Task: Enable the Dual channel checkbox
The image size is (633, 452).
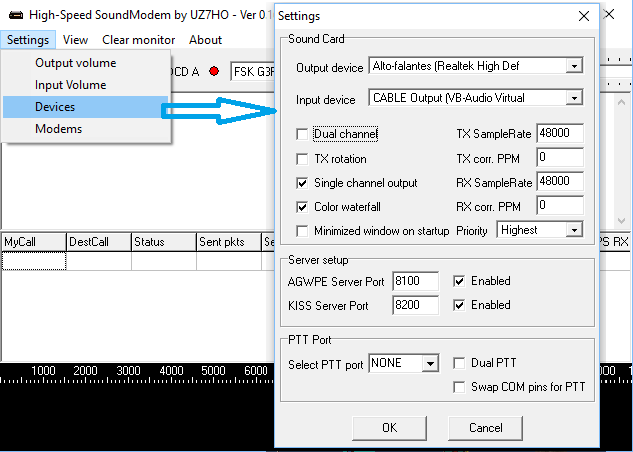Action: coord(302,134)
